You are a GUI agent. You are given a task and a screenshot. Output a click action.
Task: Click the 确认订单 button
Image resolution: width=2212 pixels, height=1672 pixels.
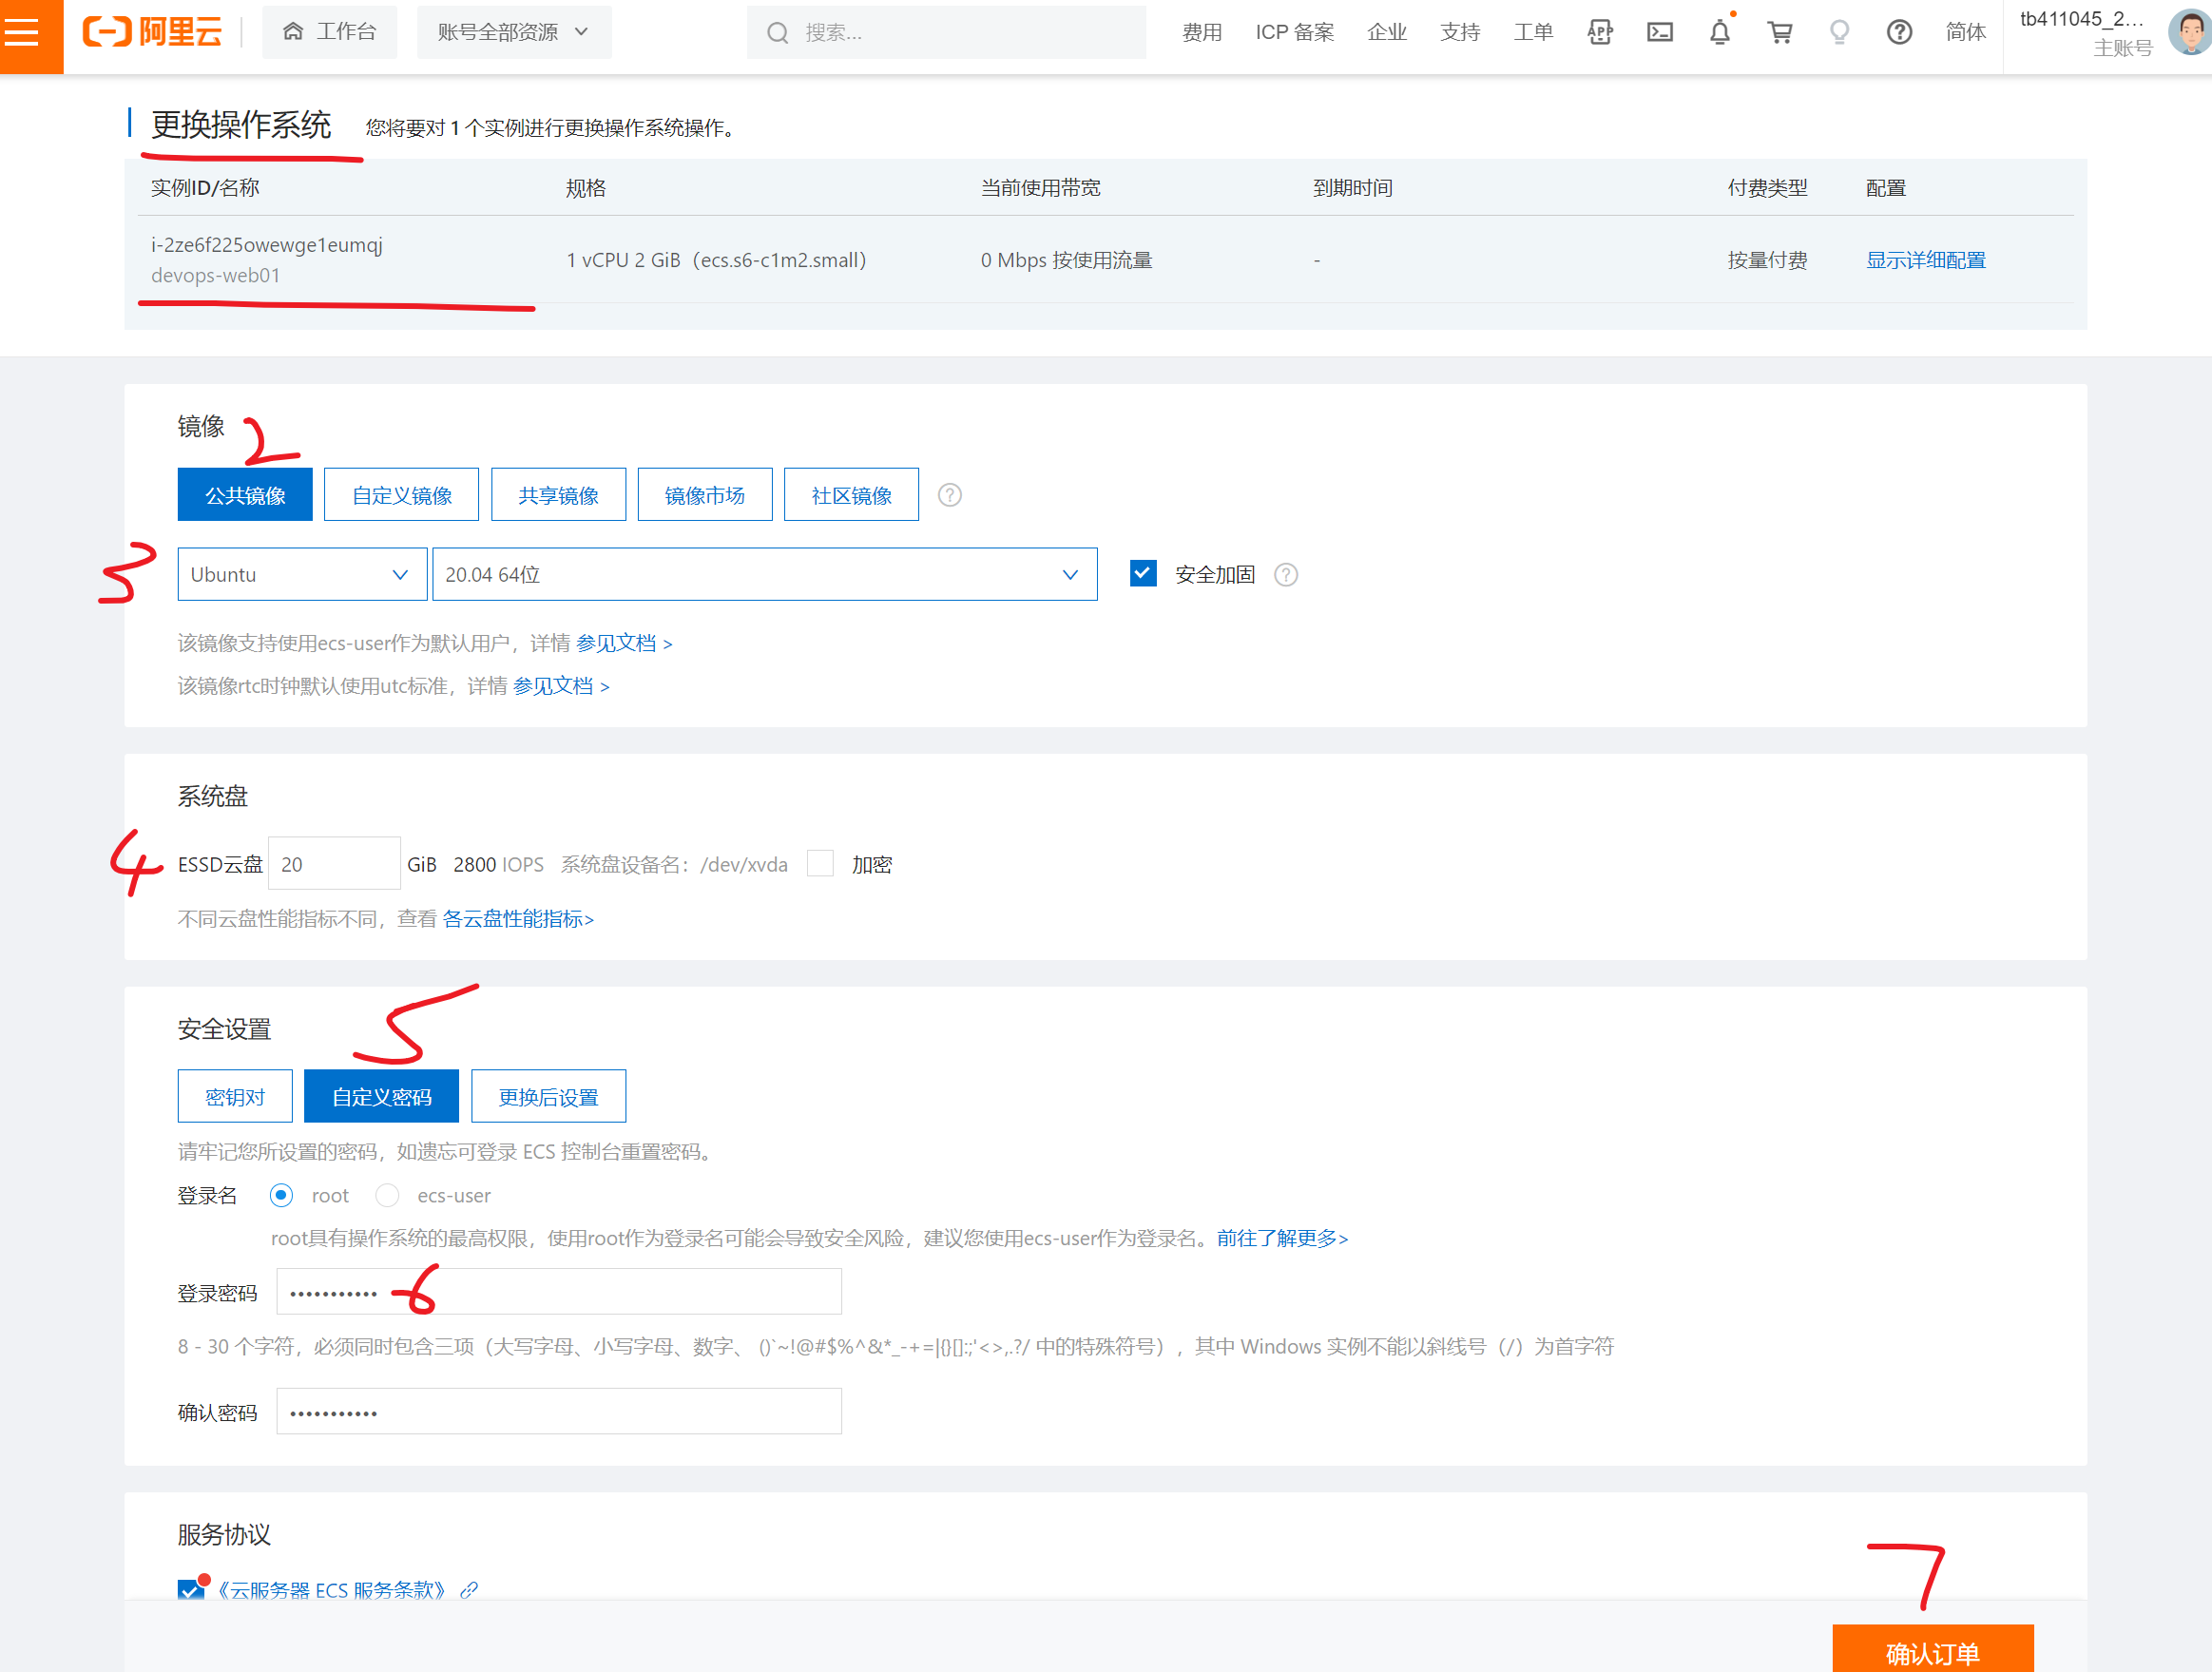click(x=1932, y=1650)
